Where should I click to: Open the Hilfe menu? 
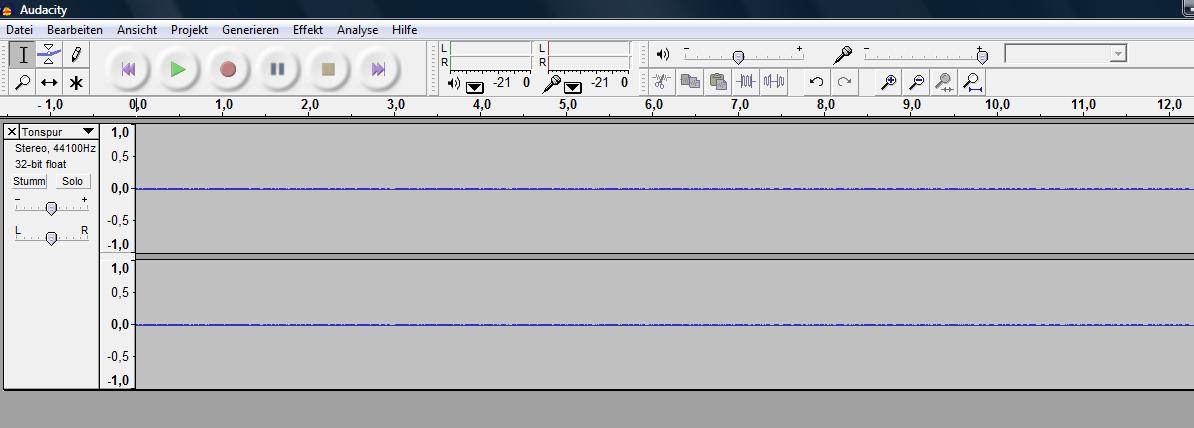[404, 30]
